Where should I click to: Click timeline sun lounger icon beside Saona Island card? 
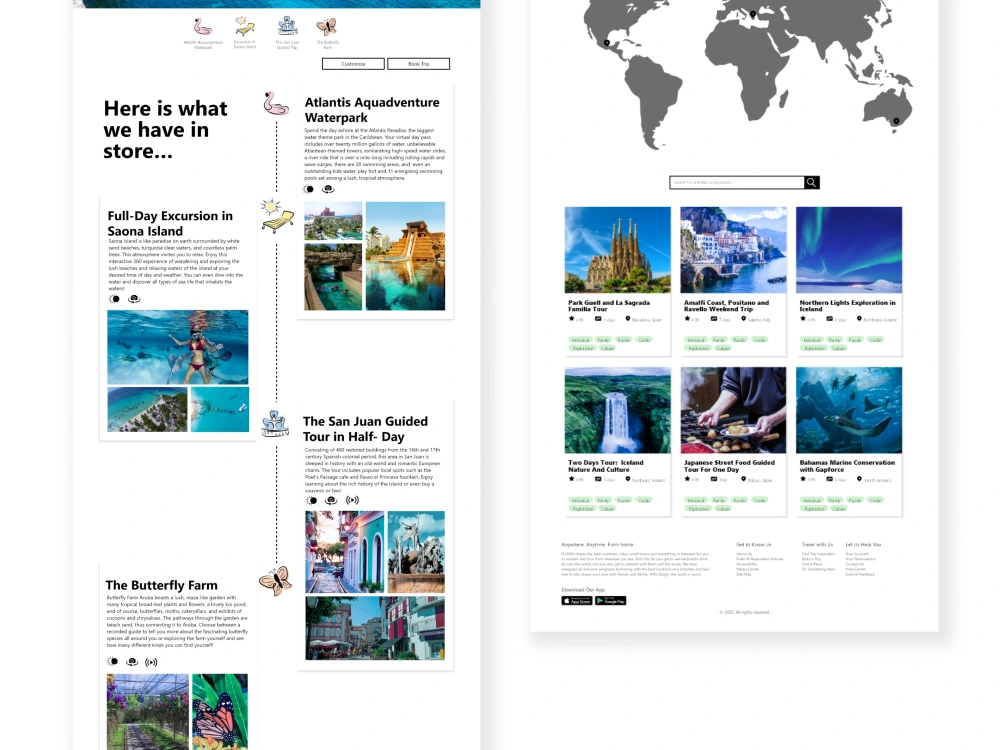click(x=277, y=216)
